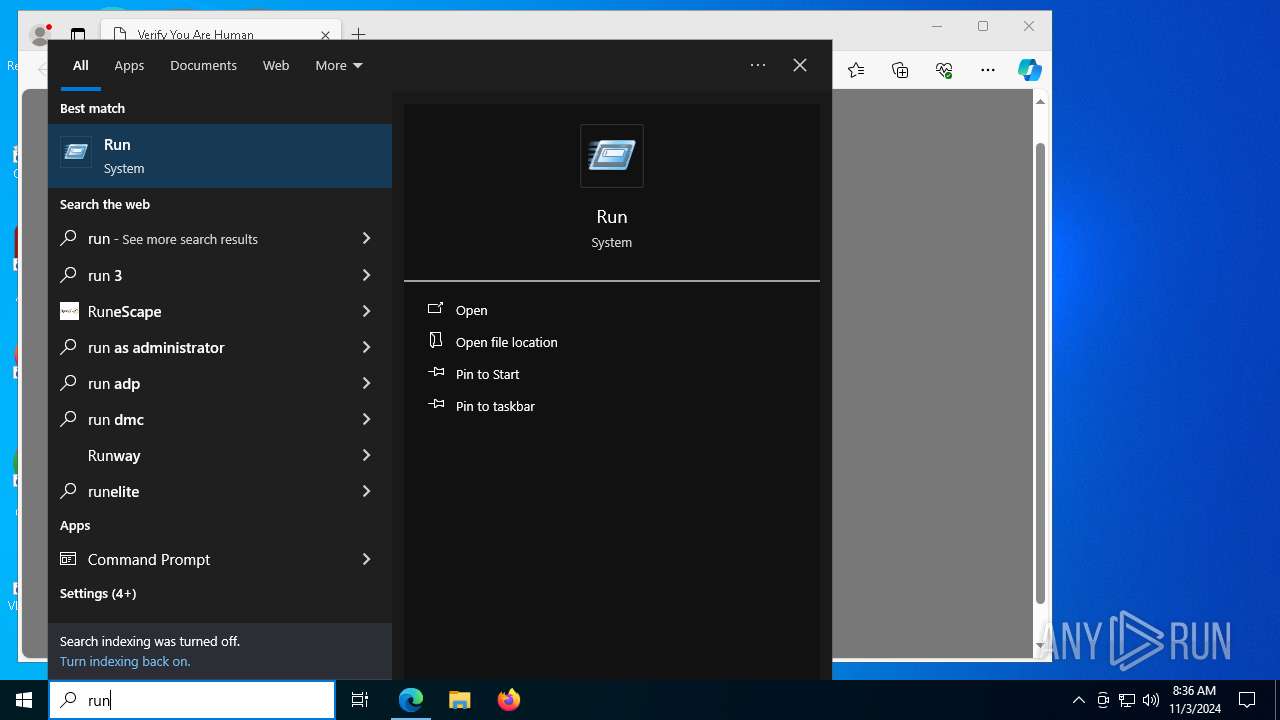Open Task View on the taskbar
The height and width of the screenshot is (720, 1280).
pos(360,700)
